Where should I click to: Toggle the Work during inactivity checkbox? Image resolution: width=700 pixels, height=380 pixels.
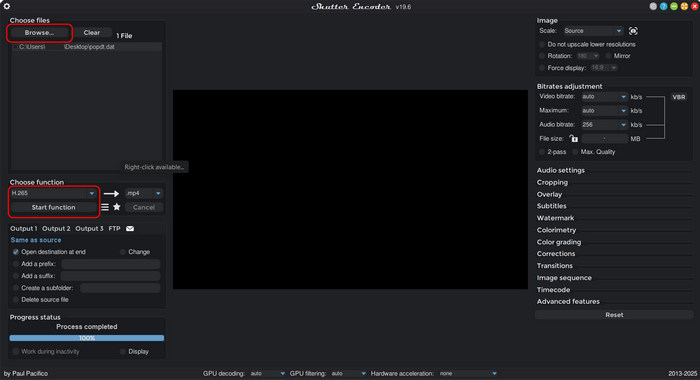click(x=16, y=351)
